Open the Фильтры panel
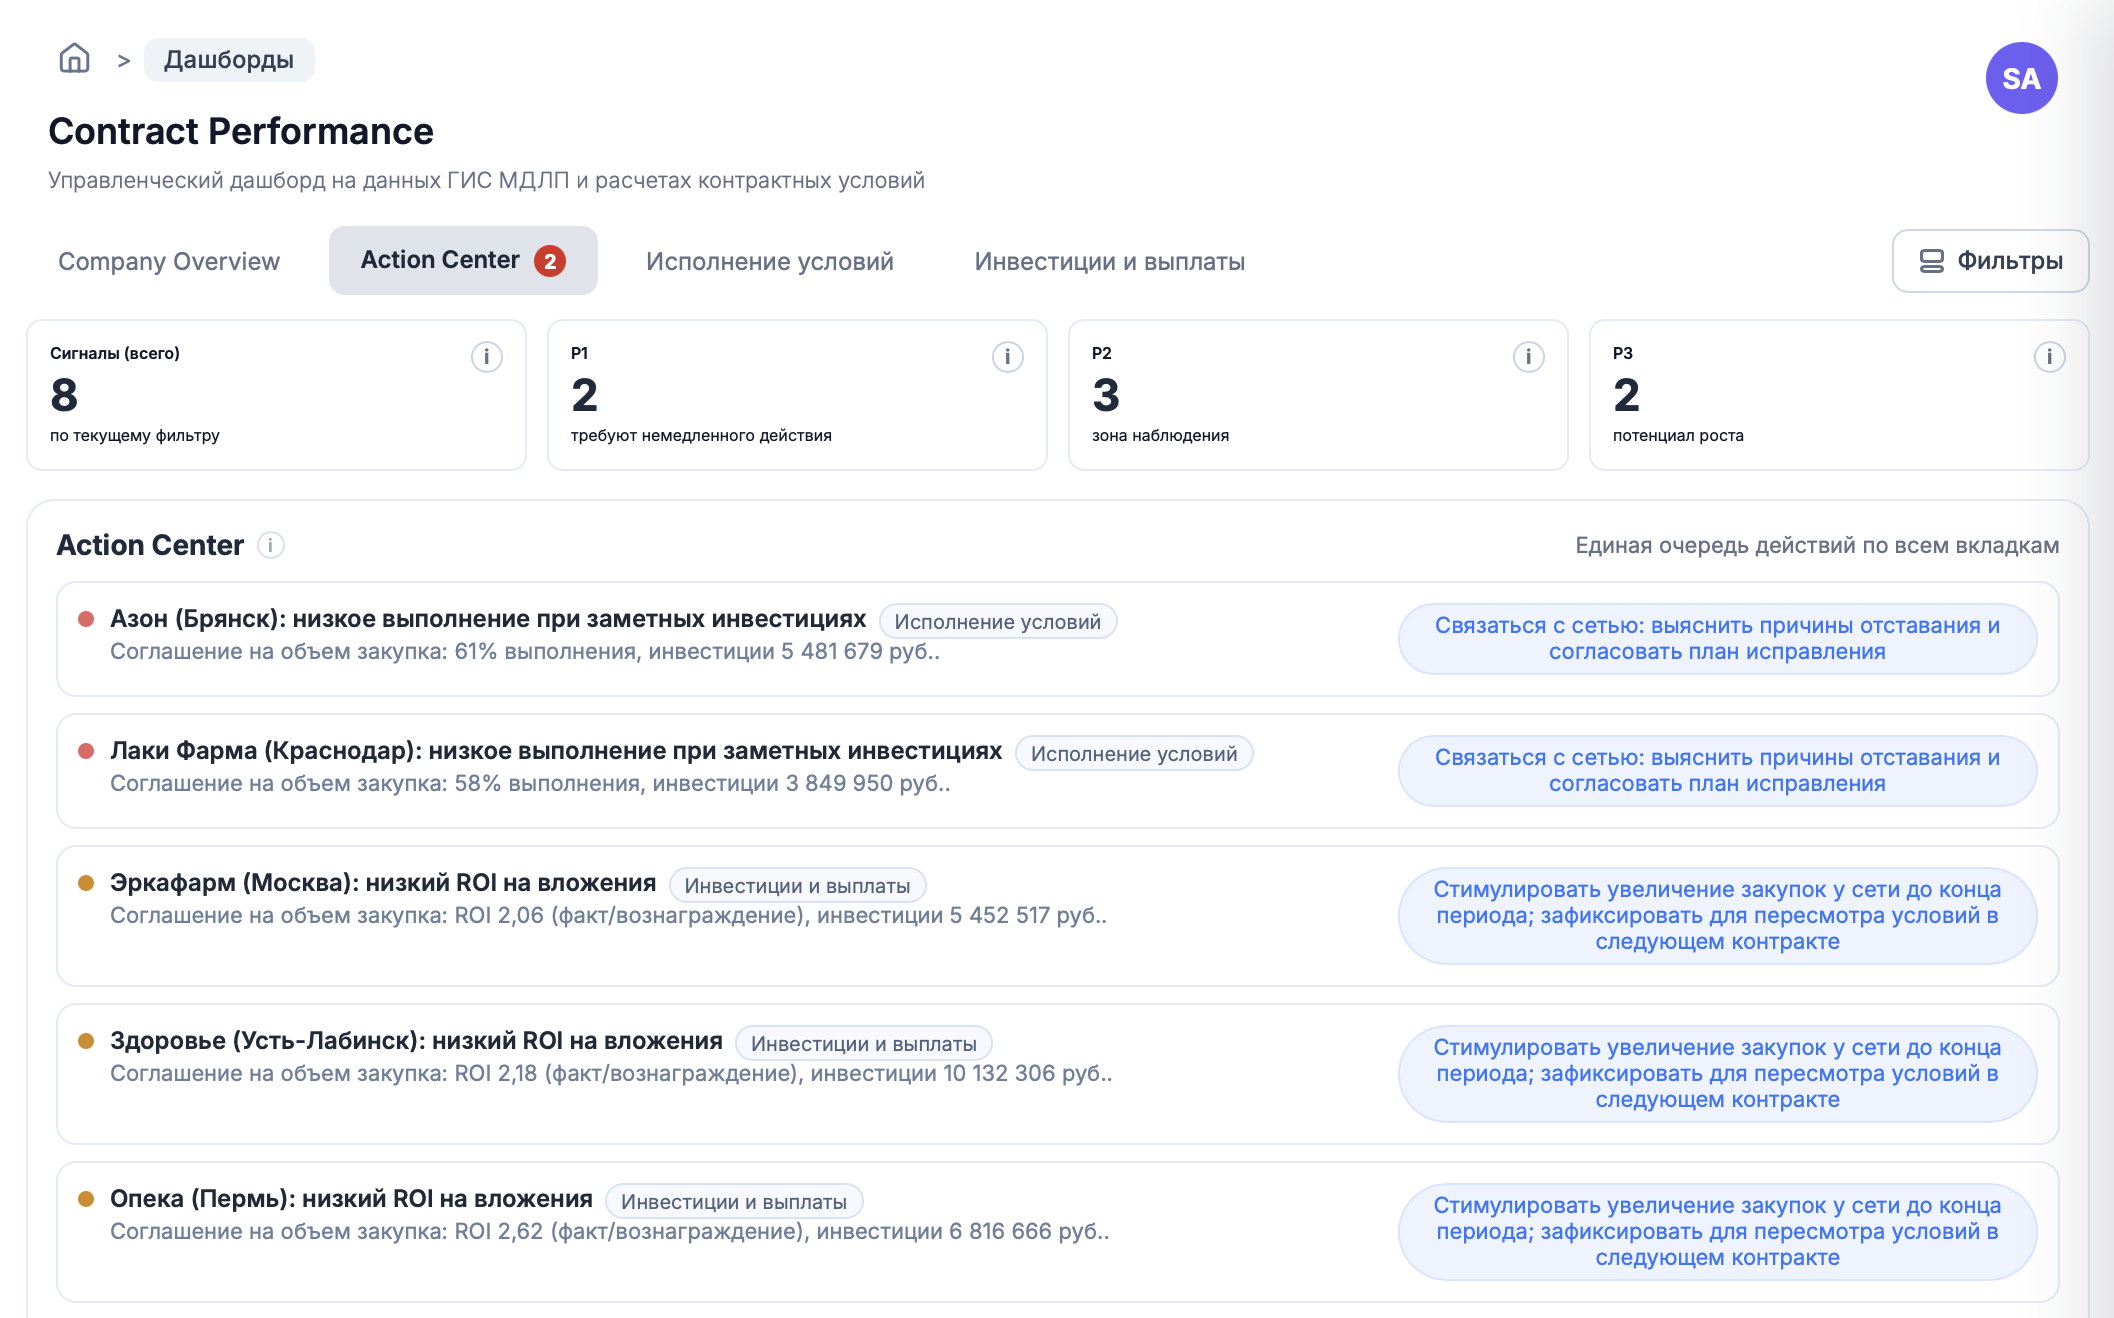Image resolution: width=2114 pixels, height=1318 pixels. pyautogui.click(x=1989, y=260)
